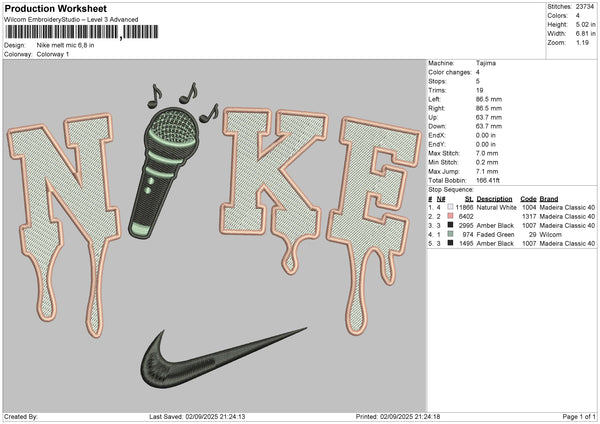Image resolution: width=600 pixels, height=424 pixels.
Task: Click the music notes above the microphone
Action: tap(184, 99)
